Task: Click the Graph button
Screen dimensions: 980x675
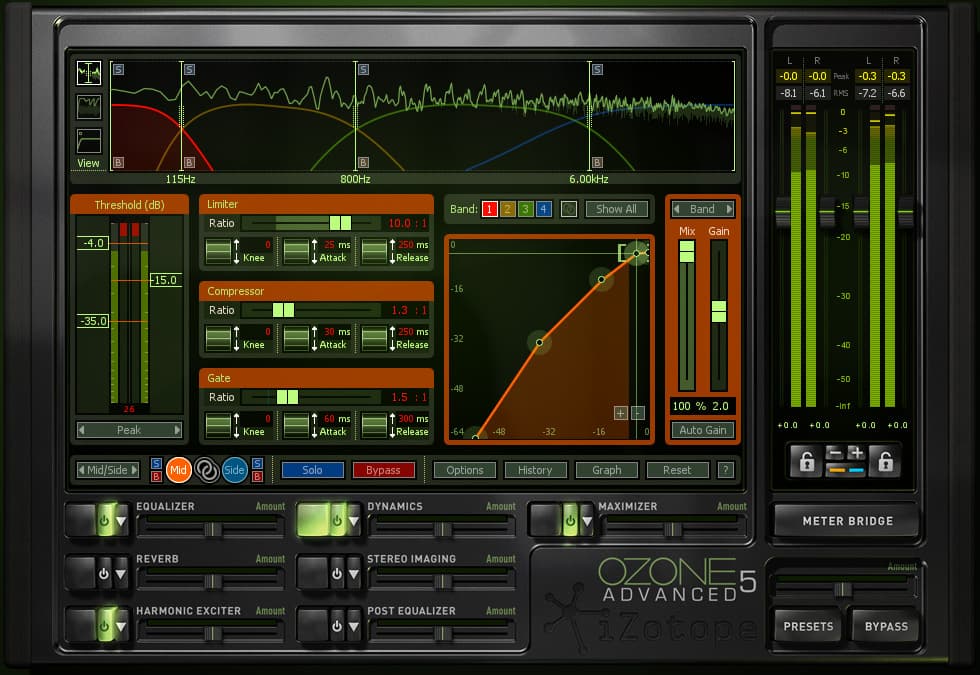Action: coord(606,470)
